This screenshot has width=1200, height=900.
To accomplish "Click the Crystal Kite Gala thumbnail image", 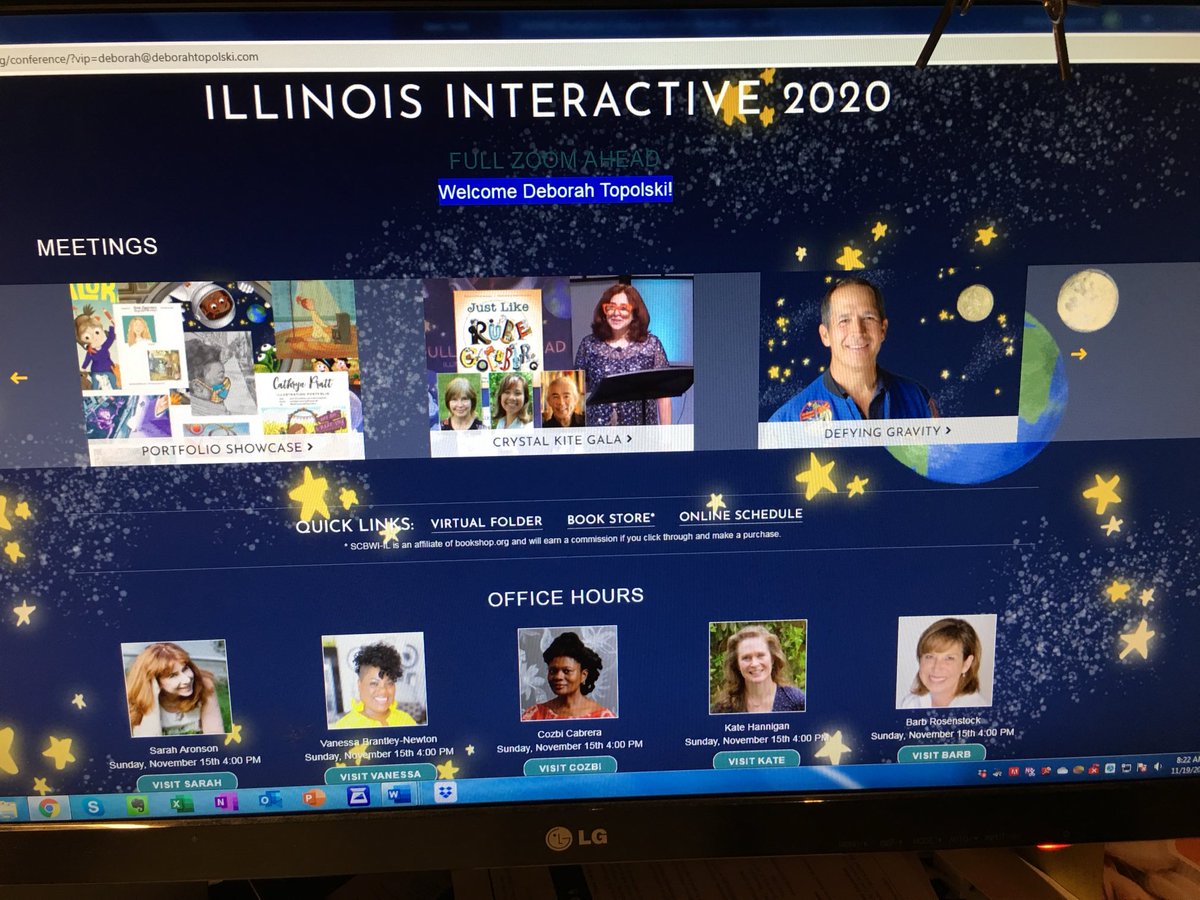I will 560,352.
